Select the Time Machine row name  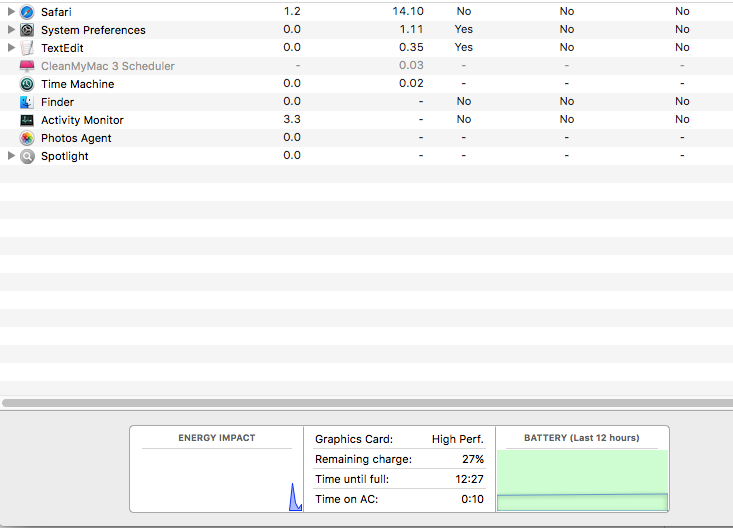[78, 84]
